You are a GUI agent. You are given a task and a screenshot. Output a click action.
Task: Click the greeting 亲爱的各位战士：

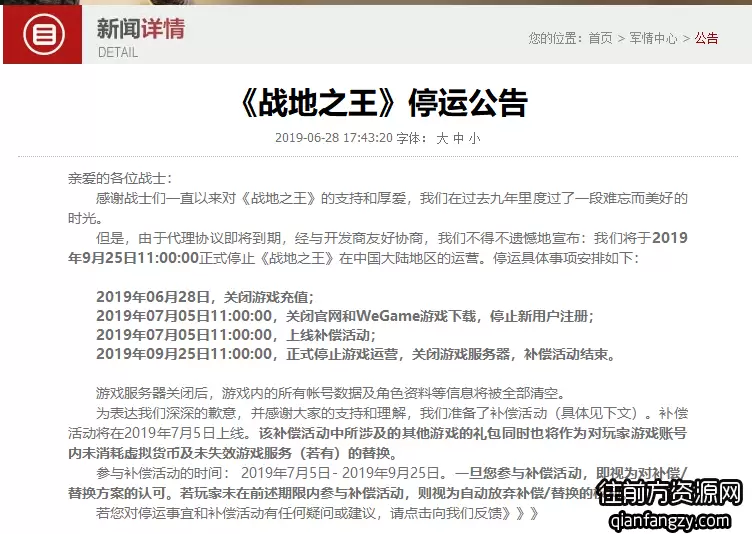(120, 178)
